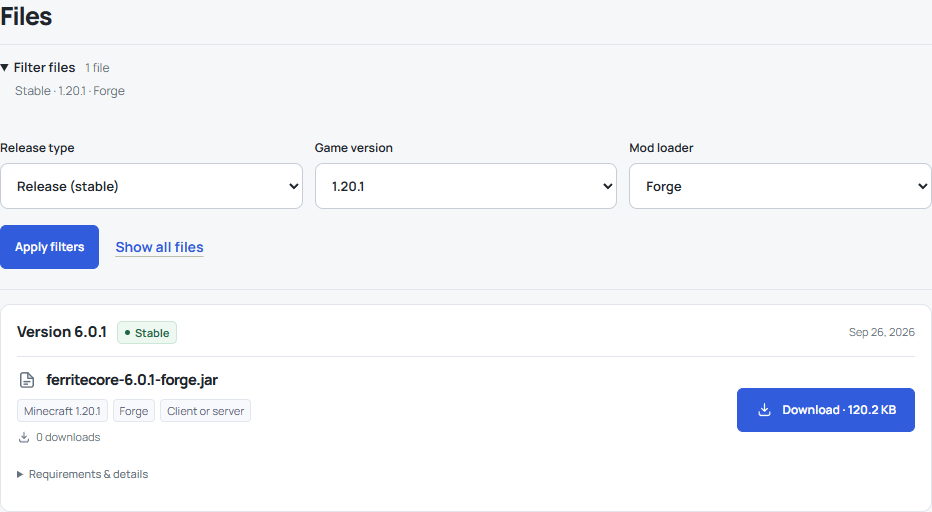Click the file document icon beside ferritecore-6.0.1-forge.jar
The width and height of the screenshot is (932, 512).
(27, 380)
